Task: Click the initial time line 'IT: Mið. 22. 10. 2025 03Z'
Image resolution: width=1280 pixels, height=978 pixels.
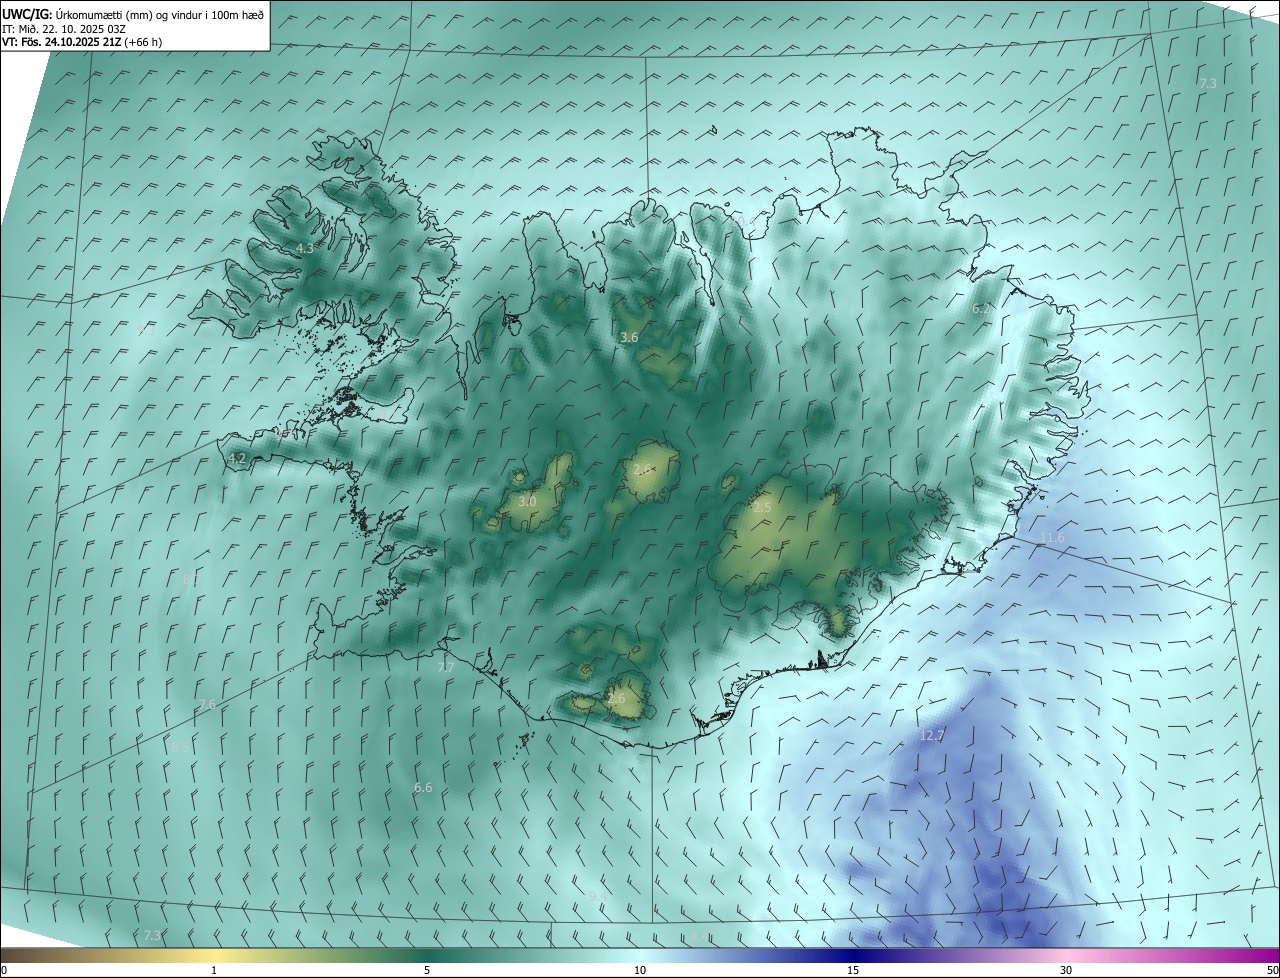Action: (x=63, y=28)
